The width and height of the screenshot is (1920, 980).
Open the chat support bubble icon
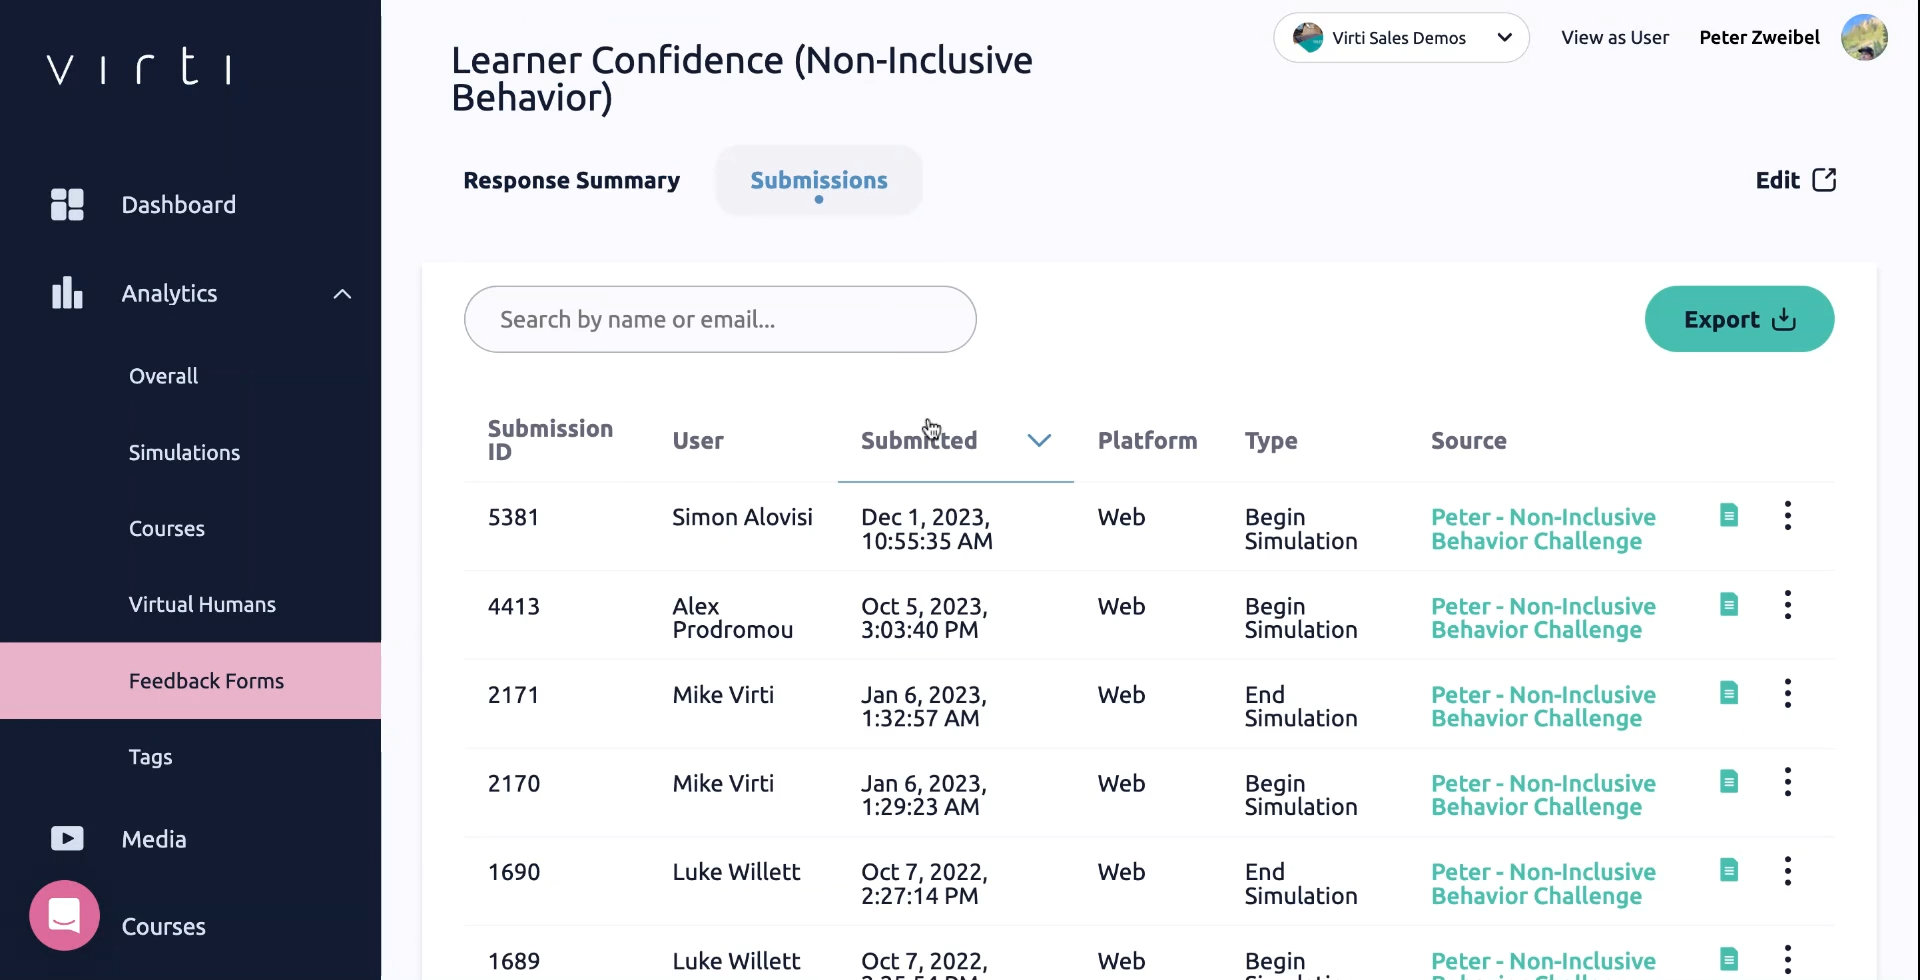click(x=65, y=915)
